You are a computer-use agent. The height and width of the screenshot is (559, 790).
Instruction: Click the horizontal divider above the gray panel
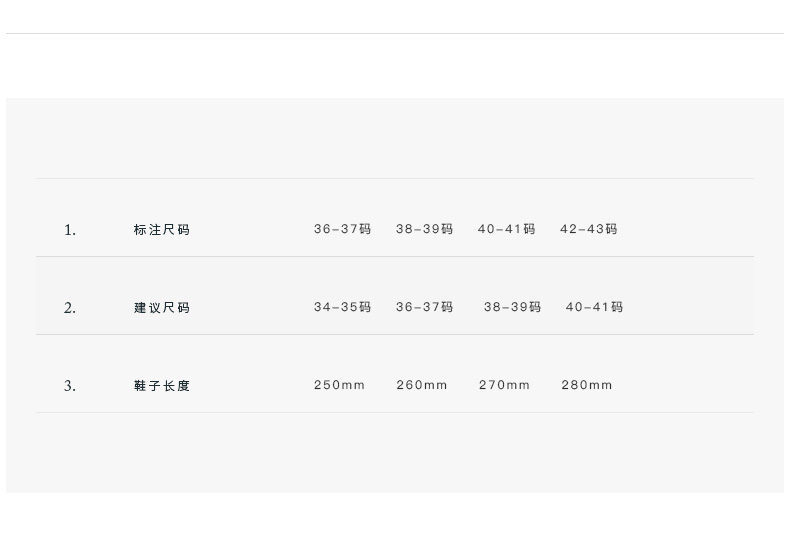pos(395,33)
